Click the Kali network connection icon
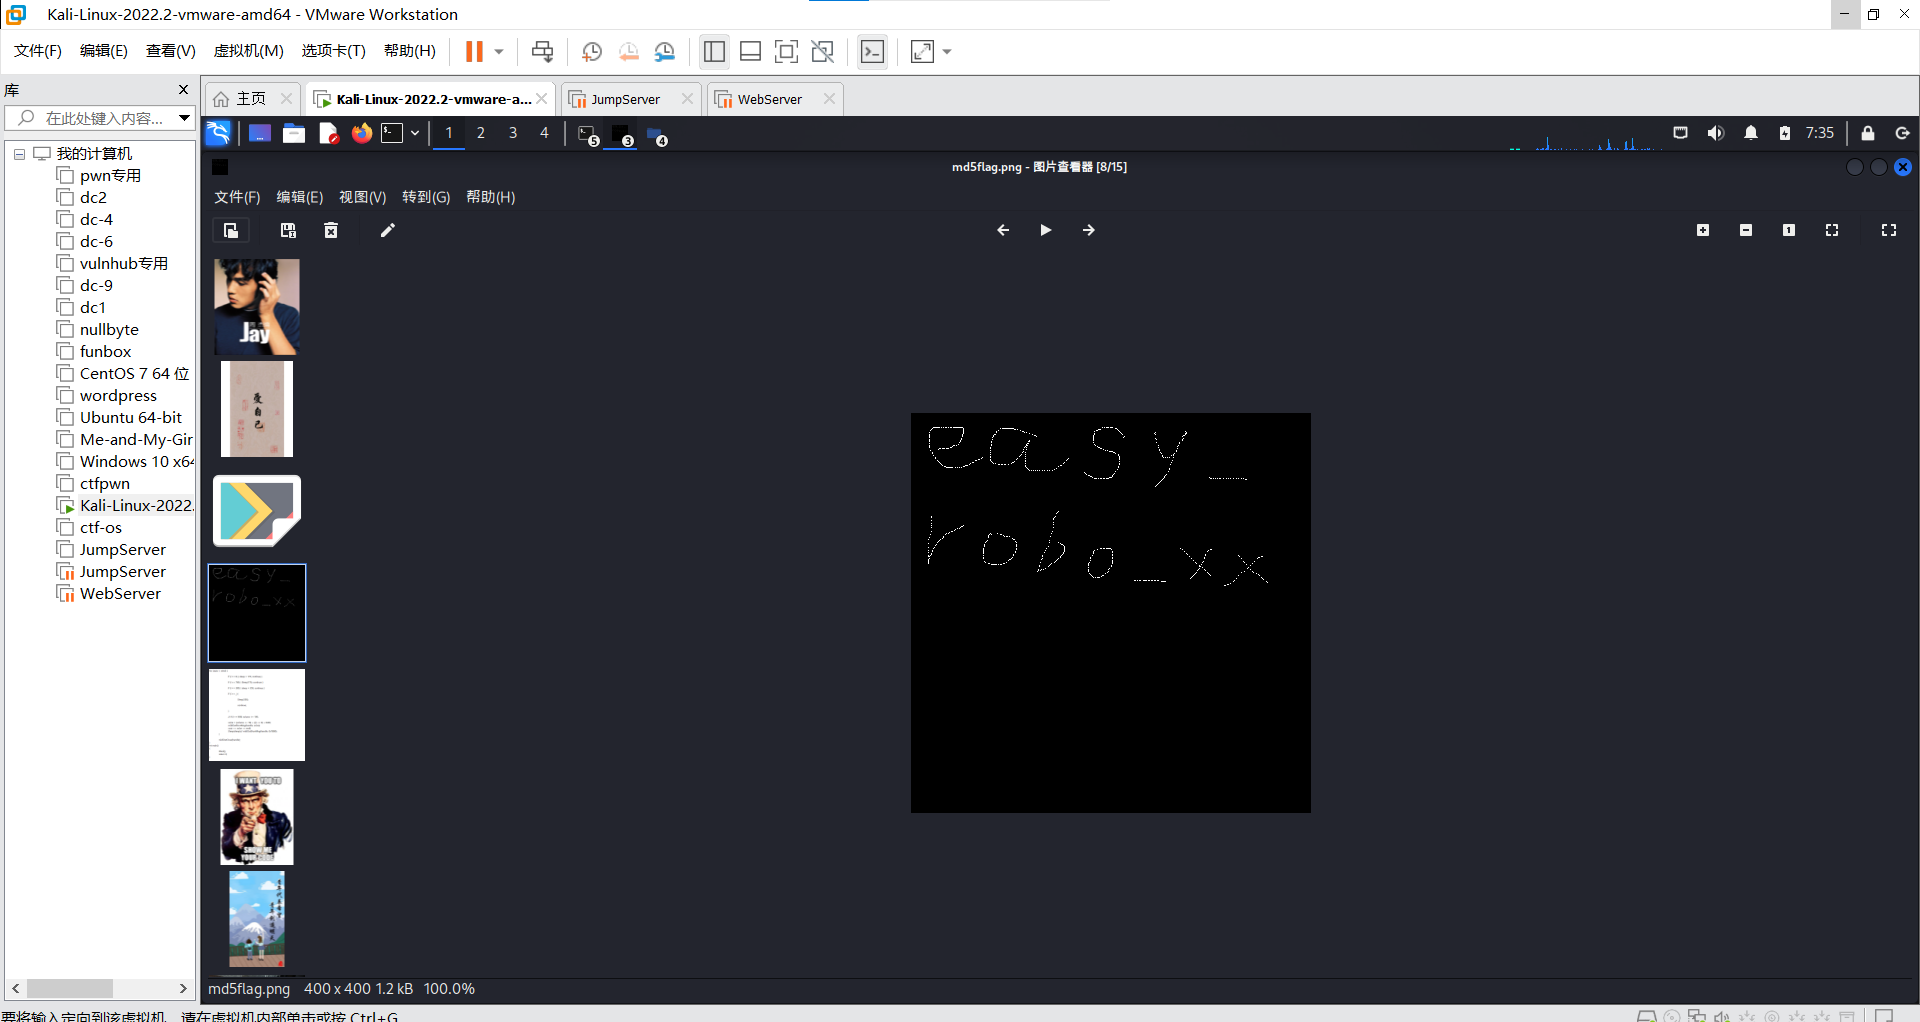This screenshot has width=1920, height=1022. tap(1681, 133)
